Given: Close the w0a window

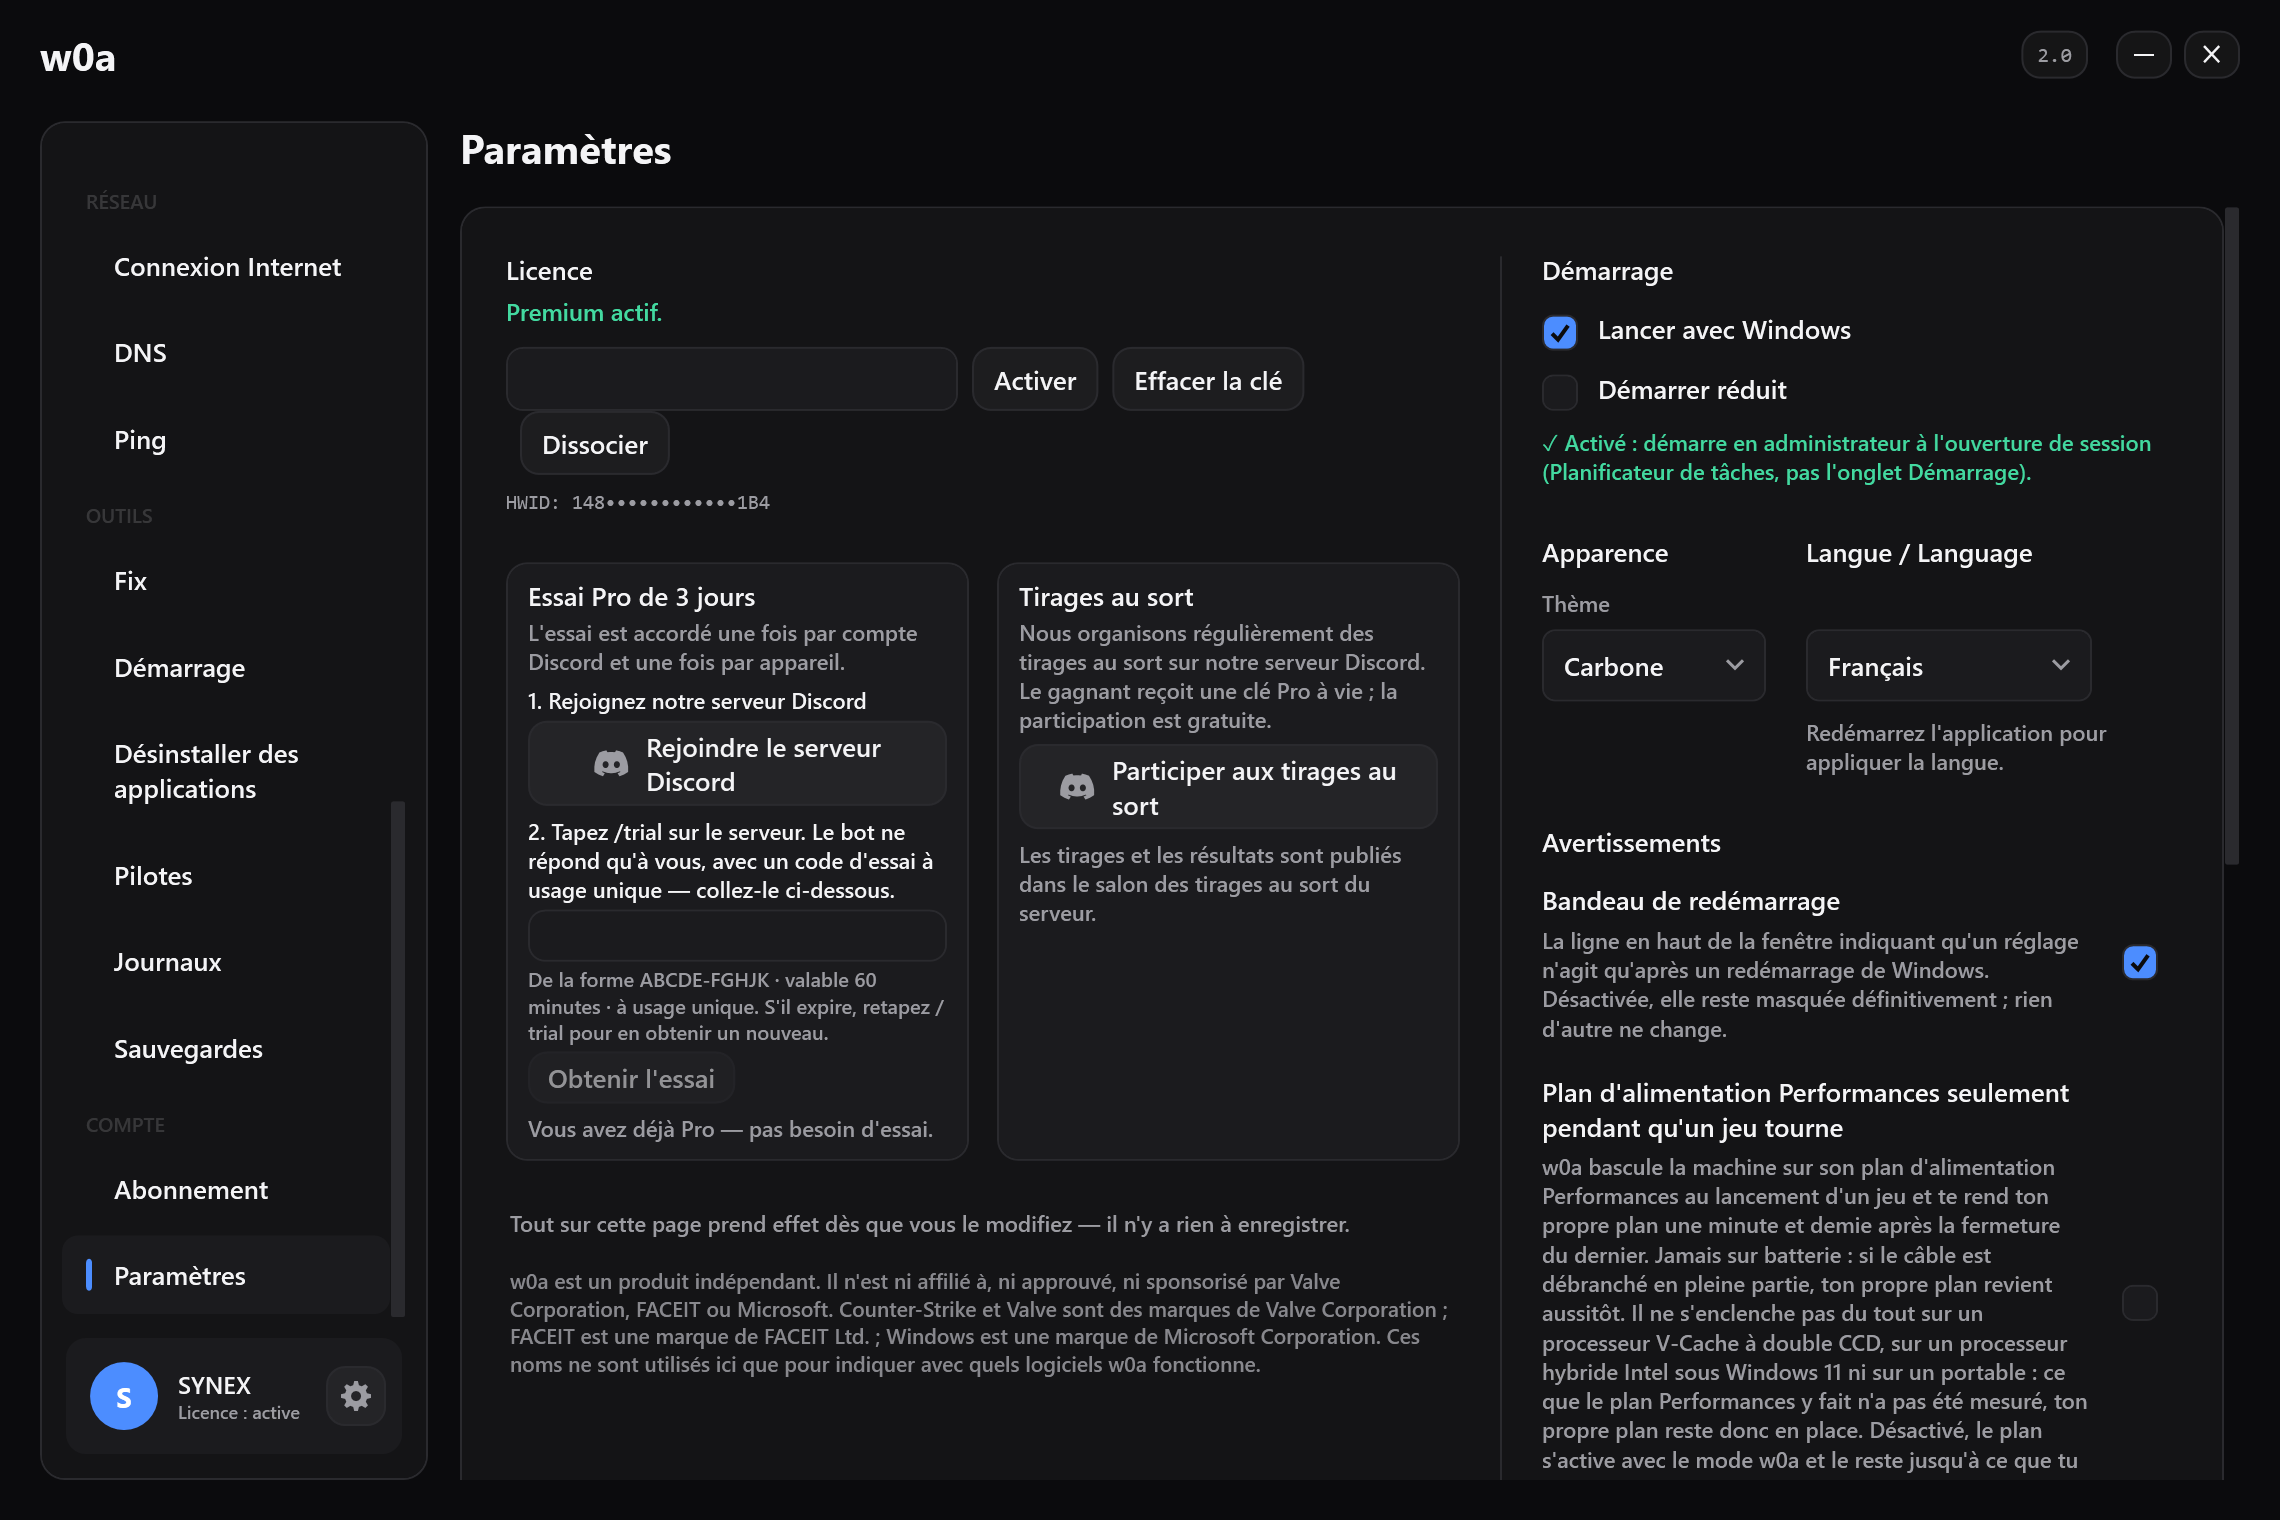Looking at the screenshot, I should point(2211,55).
